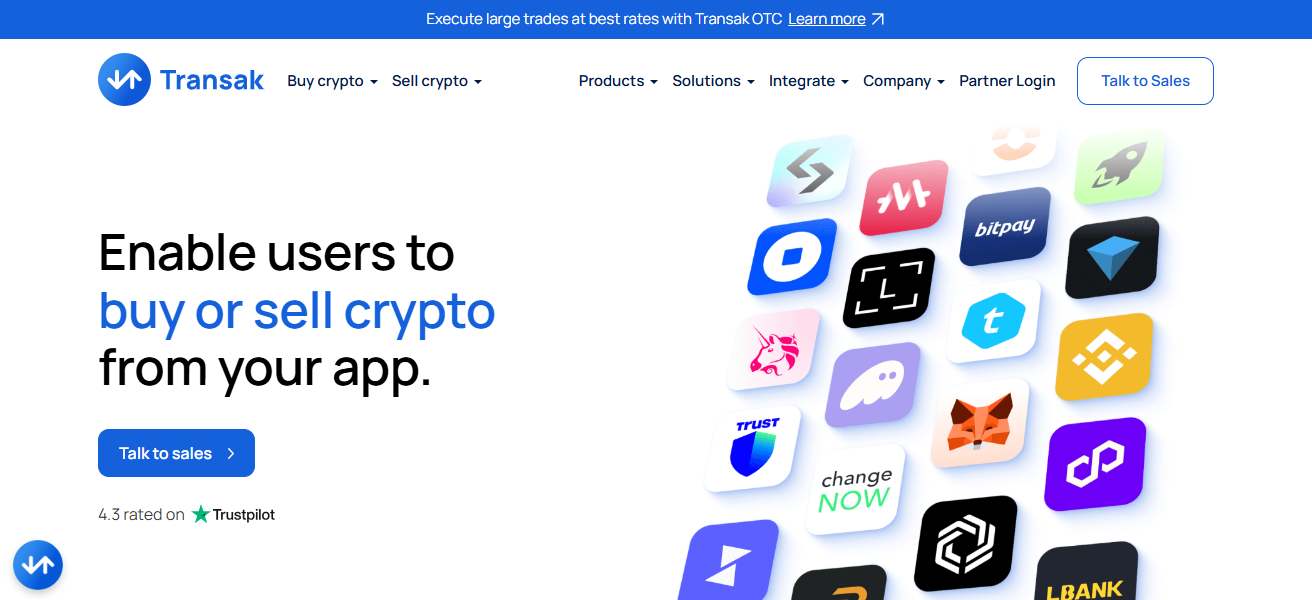Click the Partner Login link
Image resolution: width=1312 pixels, height=600 pixels.
[x=1007, y=81]
